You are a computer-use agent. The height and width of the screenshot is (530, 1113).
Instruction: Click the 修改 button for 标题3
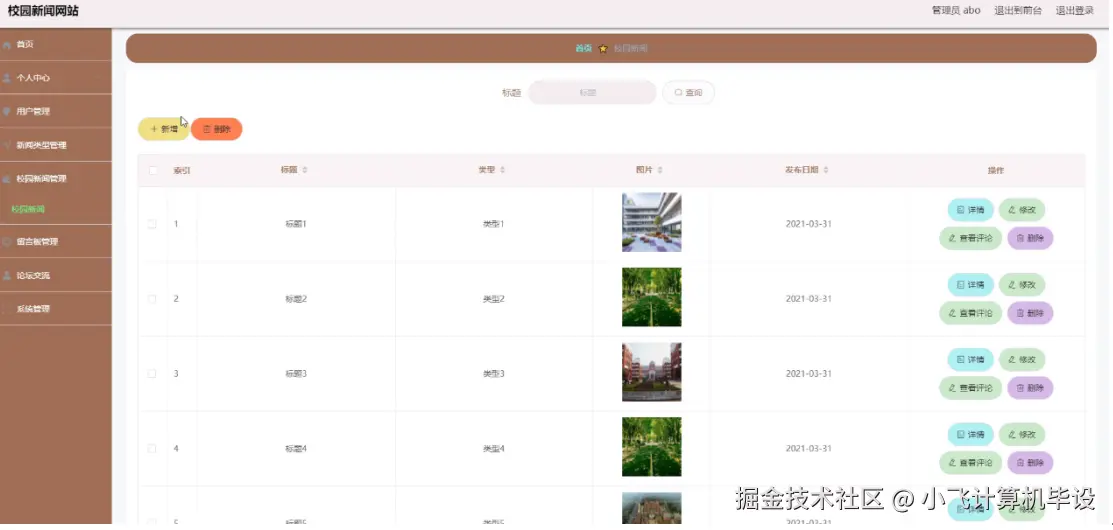pyautogui.click(x=1021, y=360)
